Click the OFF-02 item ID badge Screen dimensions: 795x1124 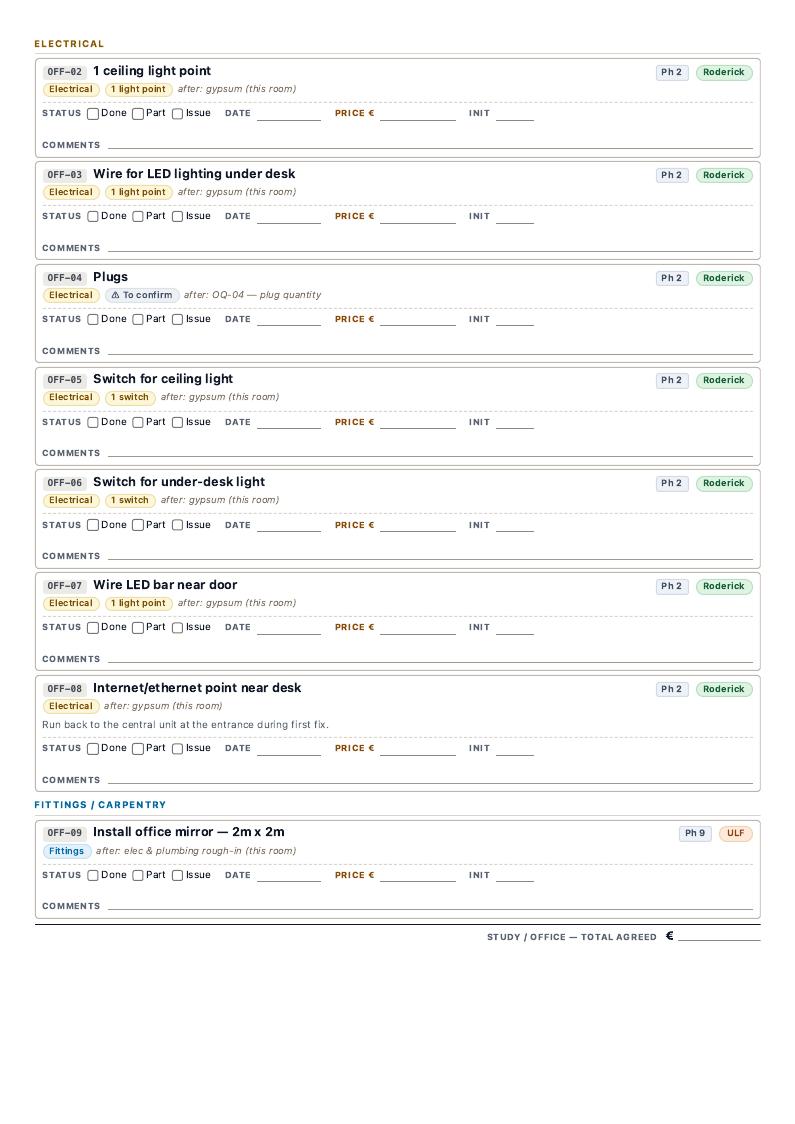[65, 72]
